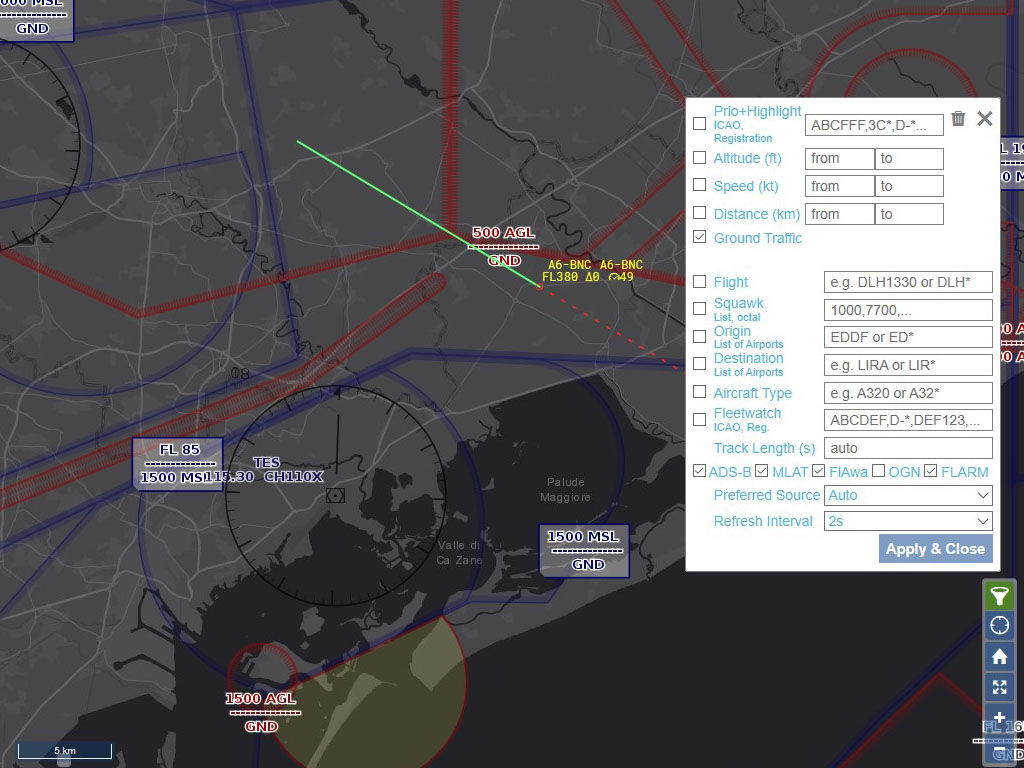
Task: Click the 1500 AGL / GND airspace label
Action: [x=261, y=712]
